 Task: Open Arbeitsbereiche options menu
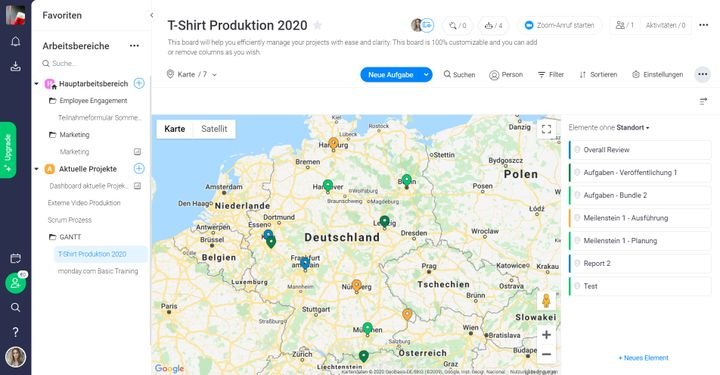coord(134,46)
